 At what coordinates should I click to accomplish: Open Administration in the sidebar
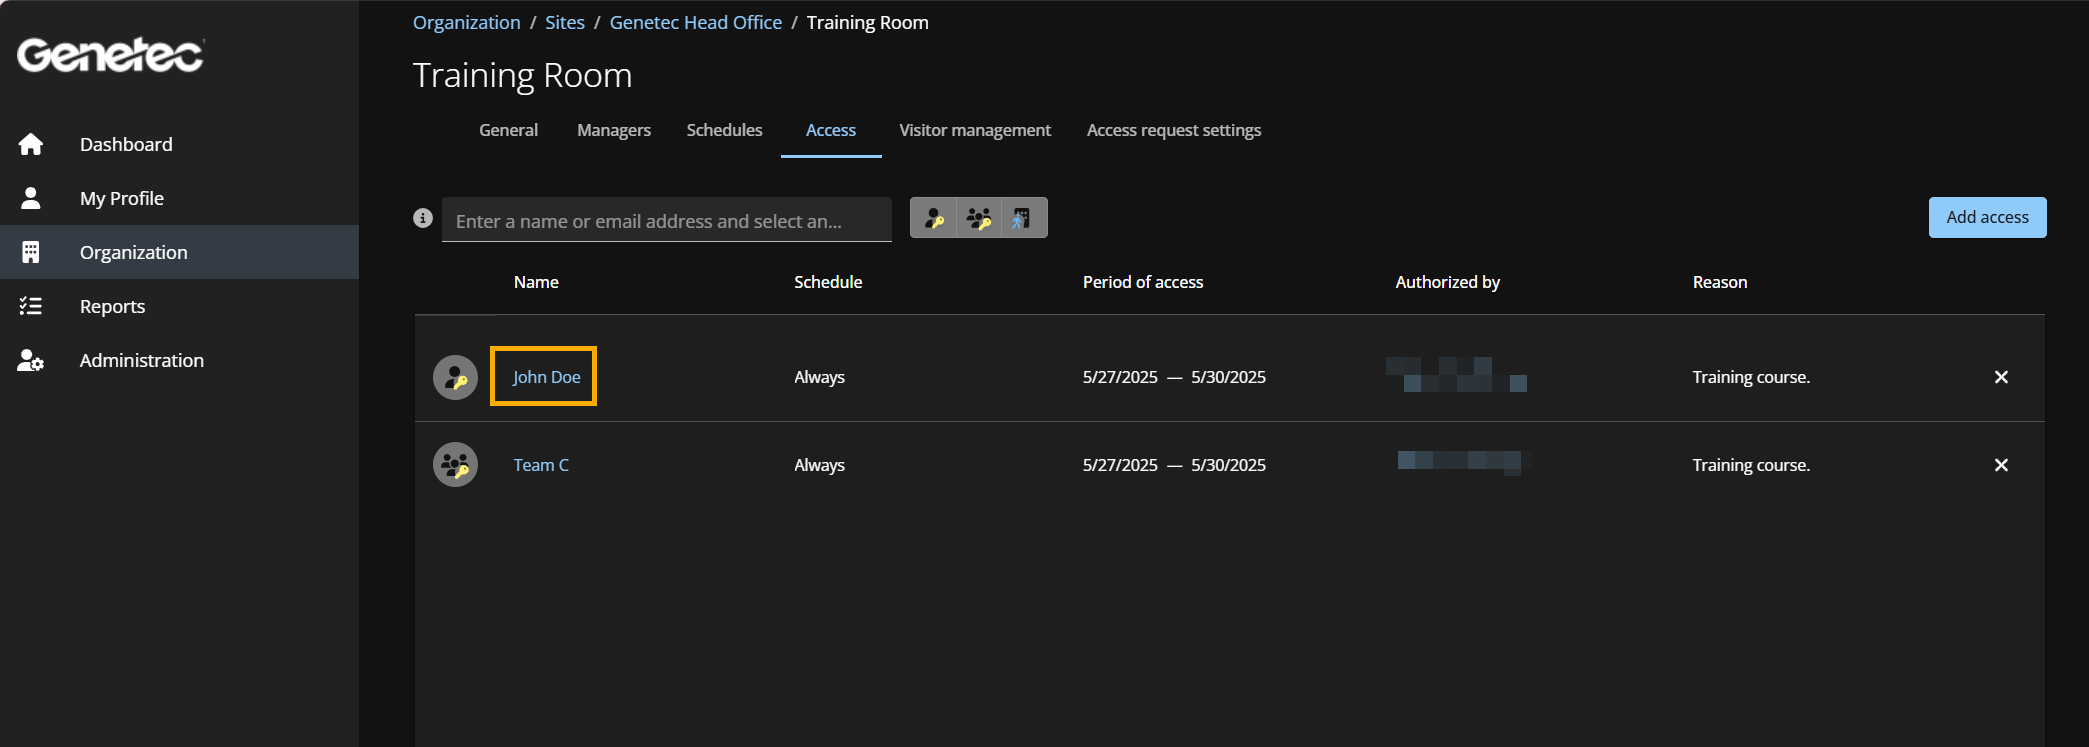[141, 361]
